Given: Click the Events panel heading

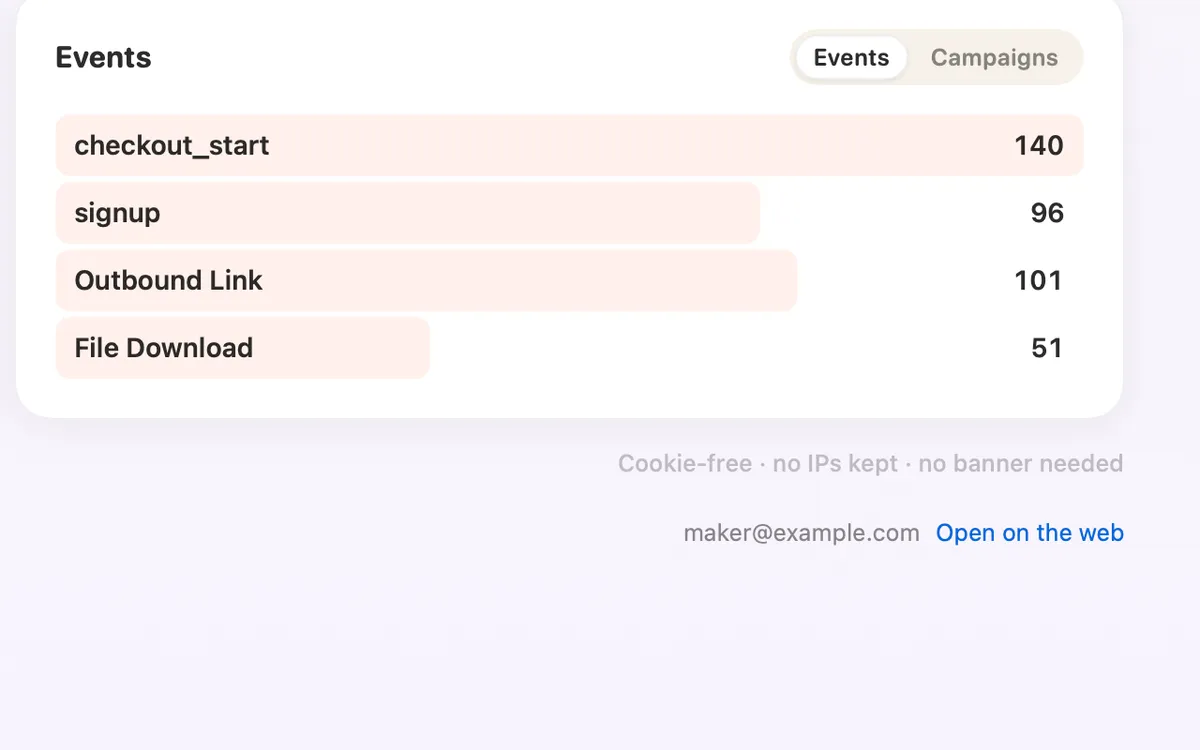Looking at the screenshot, I should [x=104, y=58].
